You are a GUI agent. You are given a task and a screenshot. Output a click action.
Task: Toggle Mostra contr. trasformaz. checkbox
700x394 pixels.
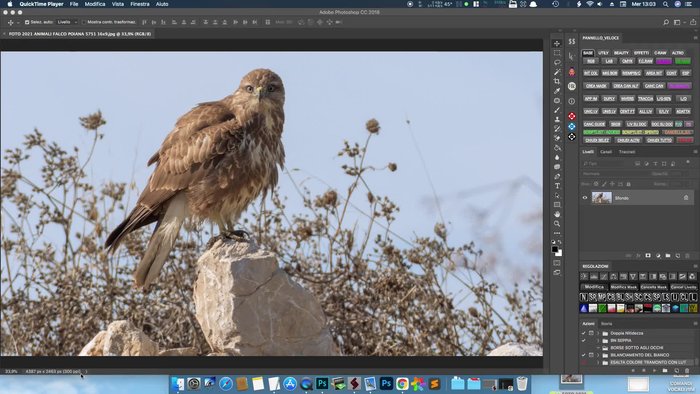83,22
